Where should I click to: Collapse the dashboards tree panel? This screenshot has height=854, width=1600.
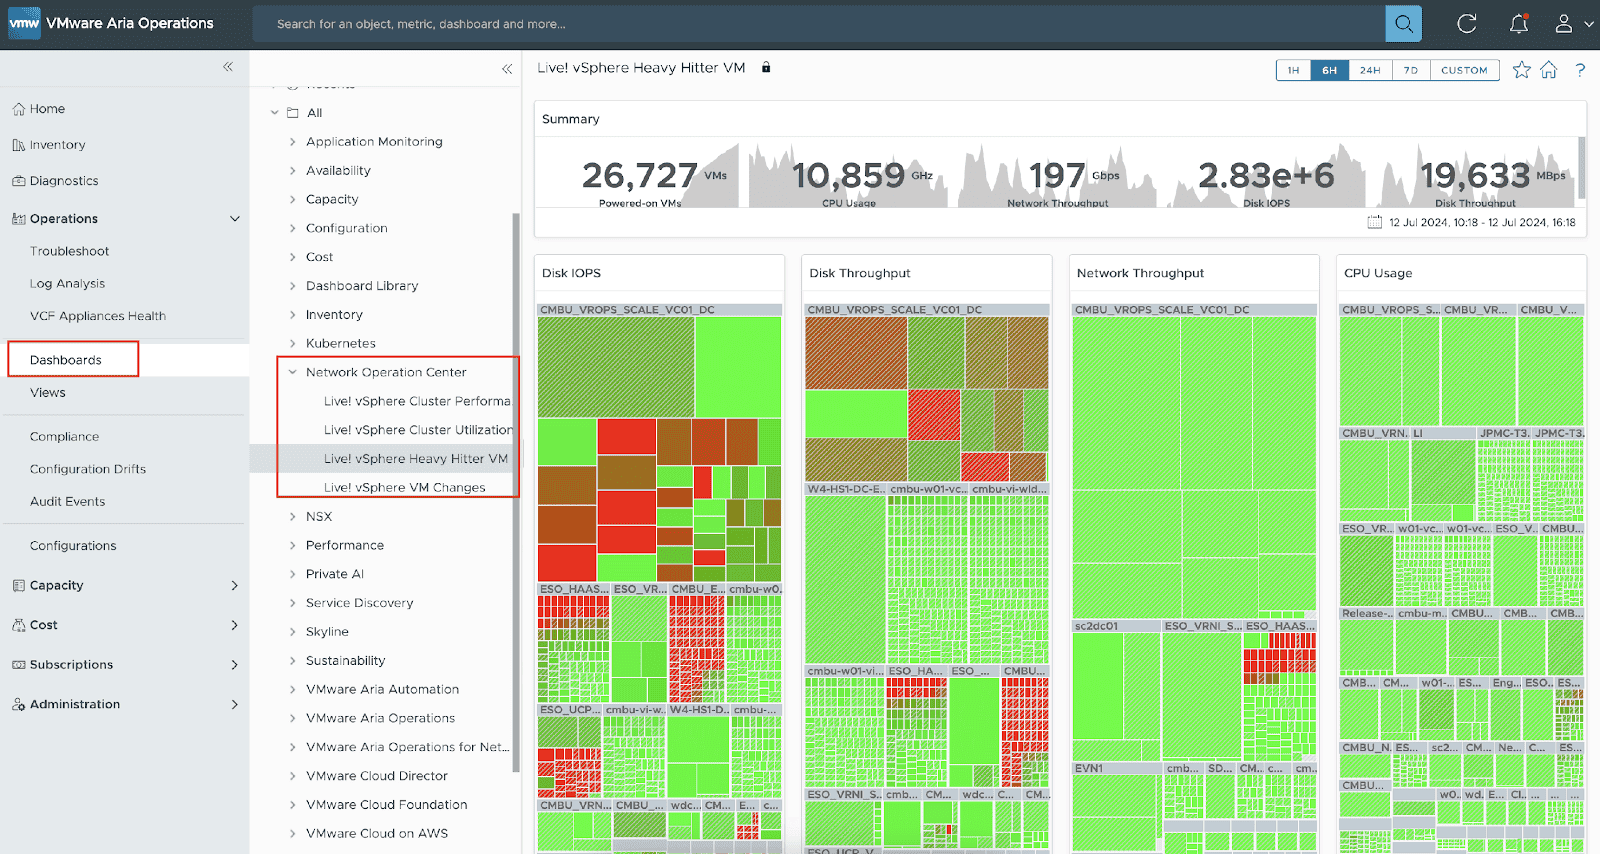(507, 69)
